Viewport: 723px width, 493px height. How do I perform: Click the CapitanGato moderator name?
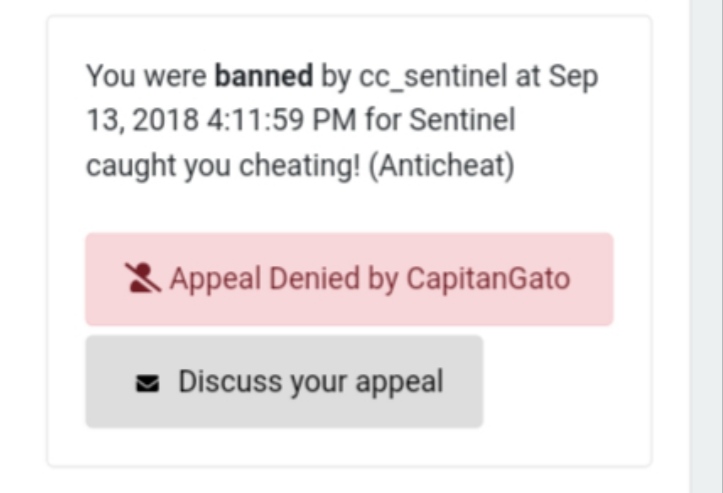click(x=488, y=279)
